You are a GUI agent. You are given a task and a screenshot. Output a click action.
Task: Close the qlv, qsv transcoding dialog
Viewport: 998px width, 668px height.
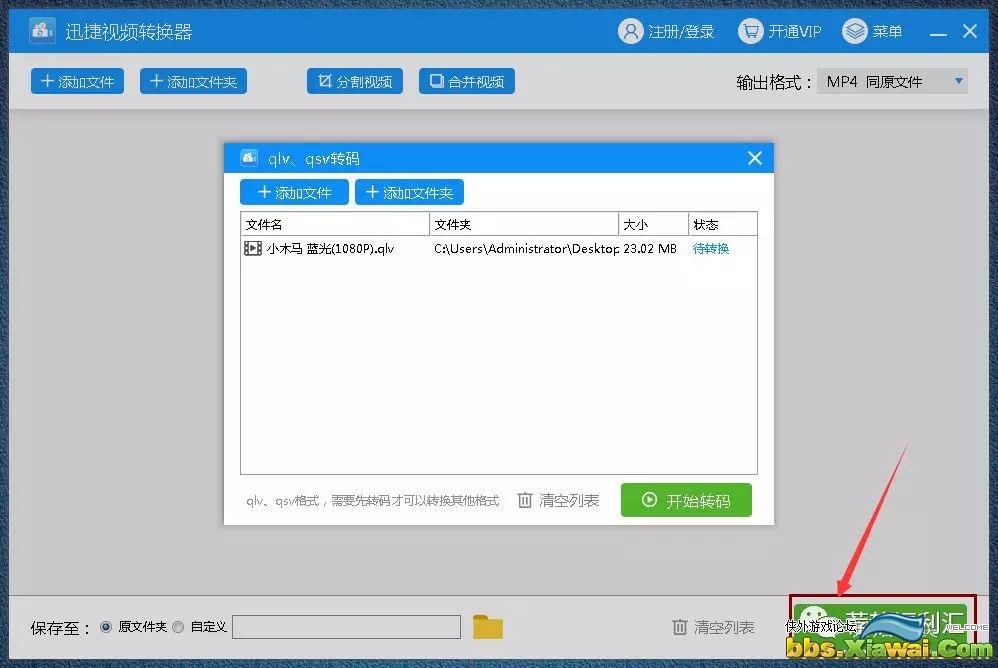click(x=755, y=158)
